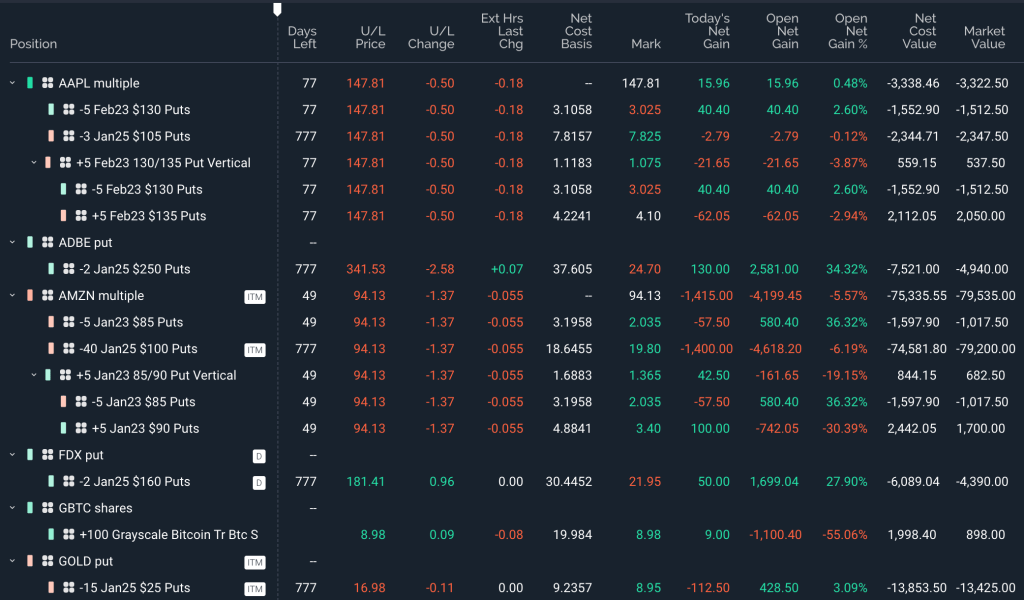1024x600 pixels.
Task: Collapse the FDX put group
Action: [x=13, y=455]
